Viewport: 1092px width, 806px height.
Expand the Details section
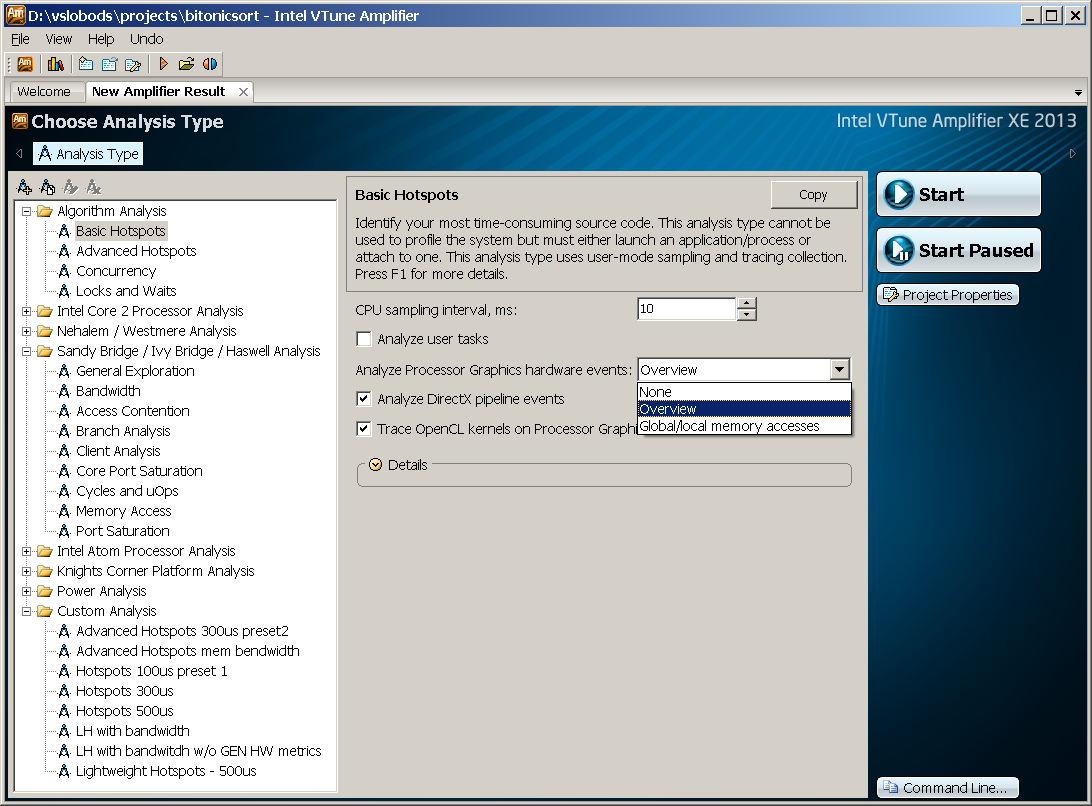coord(376,465)
